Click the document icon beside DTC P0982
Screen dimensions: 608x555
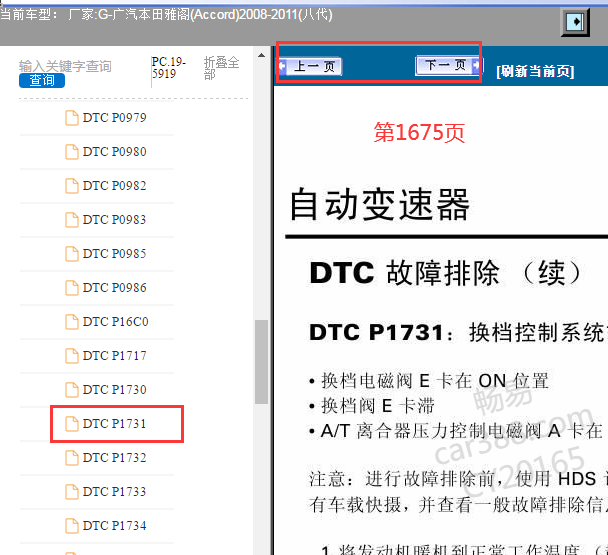pyautogui.click(x=72, y=186)
